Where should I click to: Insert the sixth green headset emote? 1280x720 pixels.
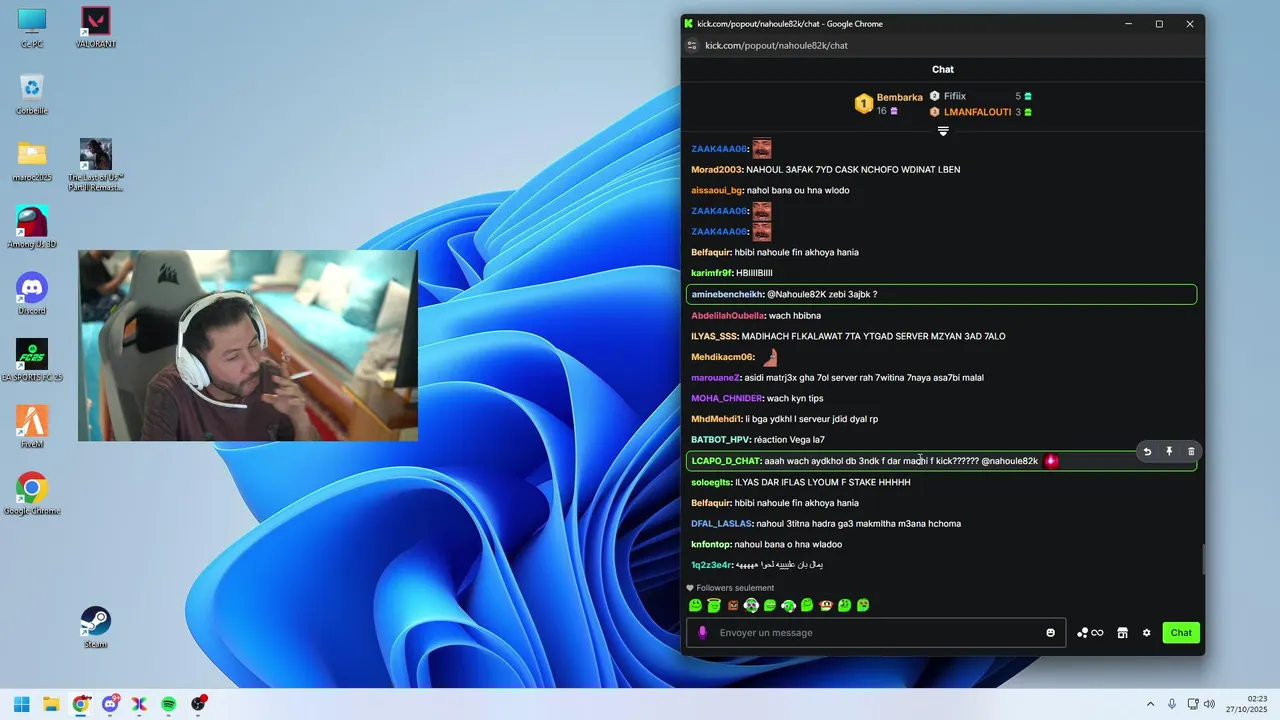[788, 605]
